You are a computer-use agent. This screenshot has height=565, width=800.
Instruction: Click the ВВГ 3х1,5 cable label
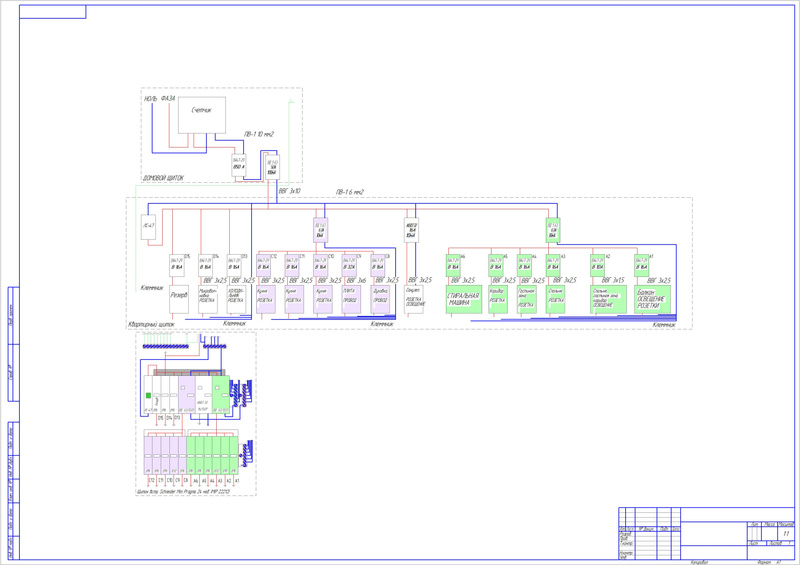tap(613, 280)
